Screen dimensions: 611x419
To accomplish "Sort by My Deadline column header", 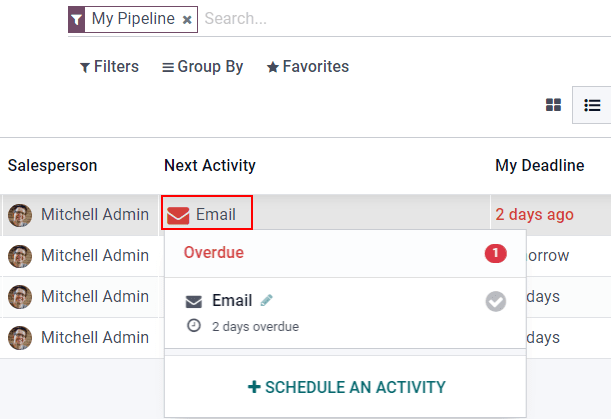I will click(539, 166).
